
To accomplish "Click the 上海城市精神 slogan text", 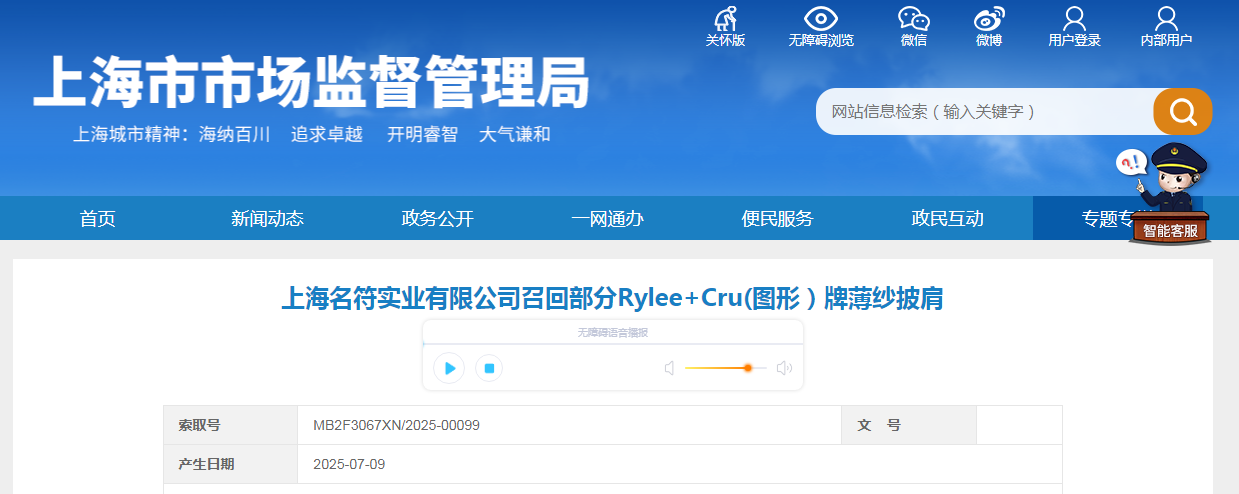I will (312, 134).
